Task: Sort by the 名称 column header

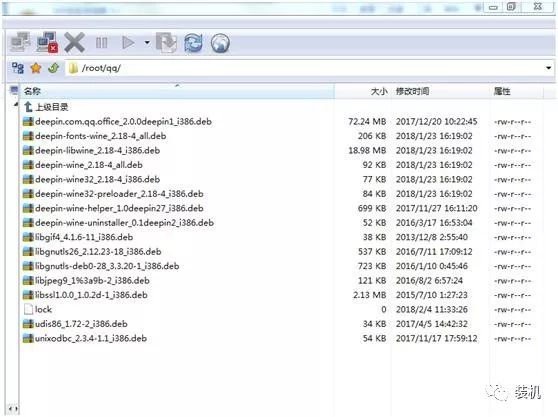Action: click(x=177, y=91)
